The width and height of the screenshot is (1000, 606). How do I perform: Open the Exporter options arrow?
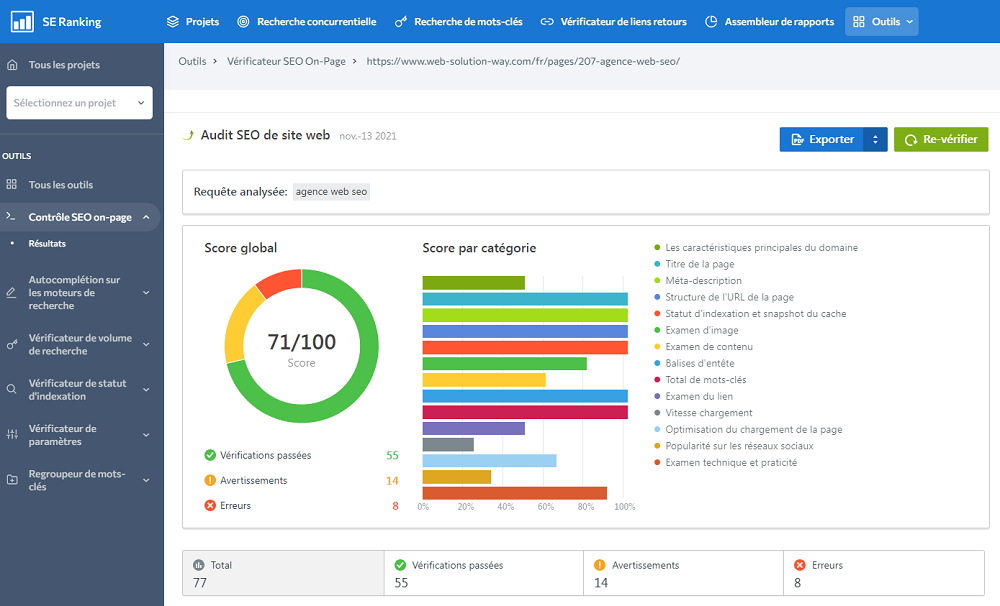pos(875,140)
